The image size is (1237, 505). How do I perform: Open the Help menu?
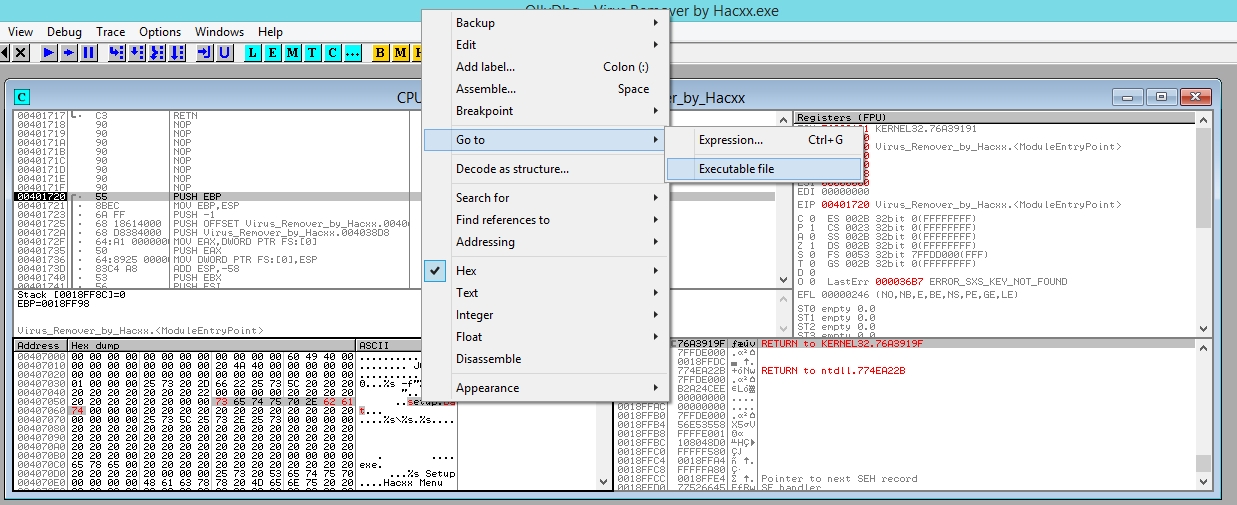270,32
